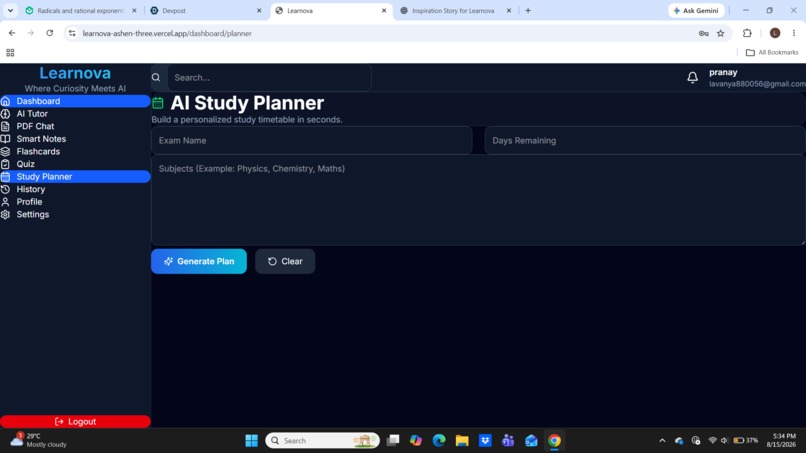806x453 pixels.
Task: Open the Windows Start menu
Action: (x=251, y=441)
